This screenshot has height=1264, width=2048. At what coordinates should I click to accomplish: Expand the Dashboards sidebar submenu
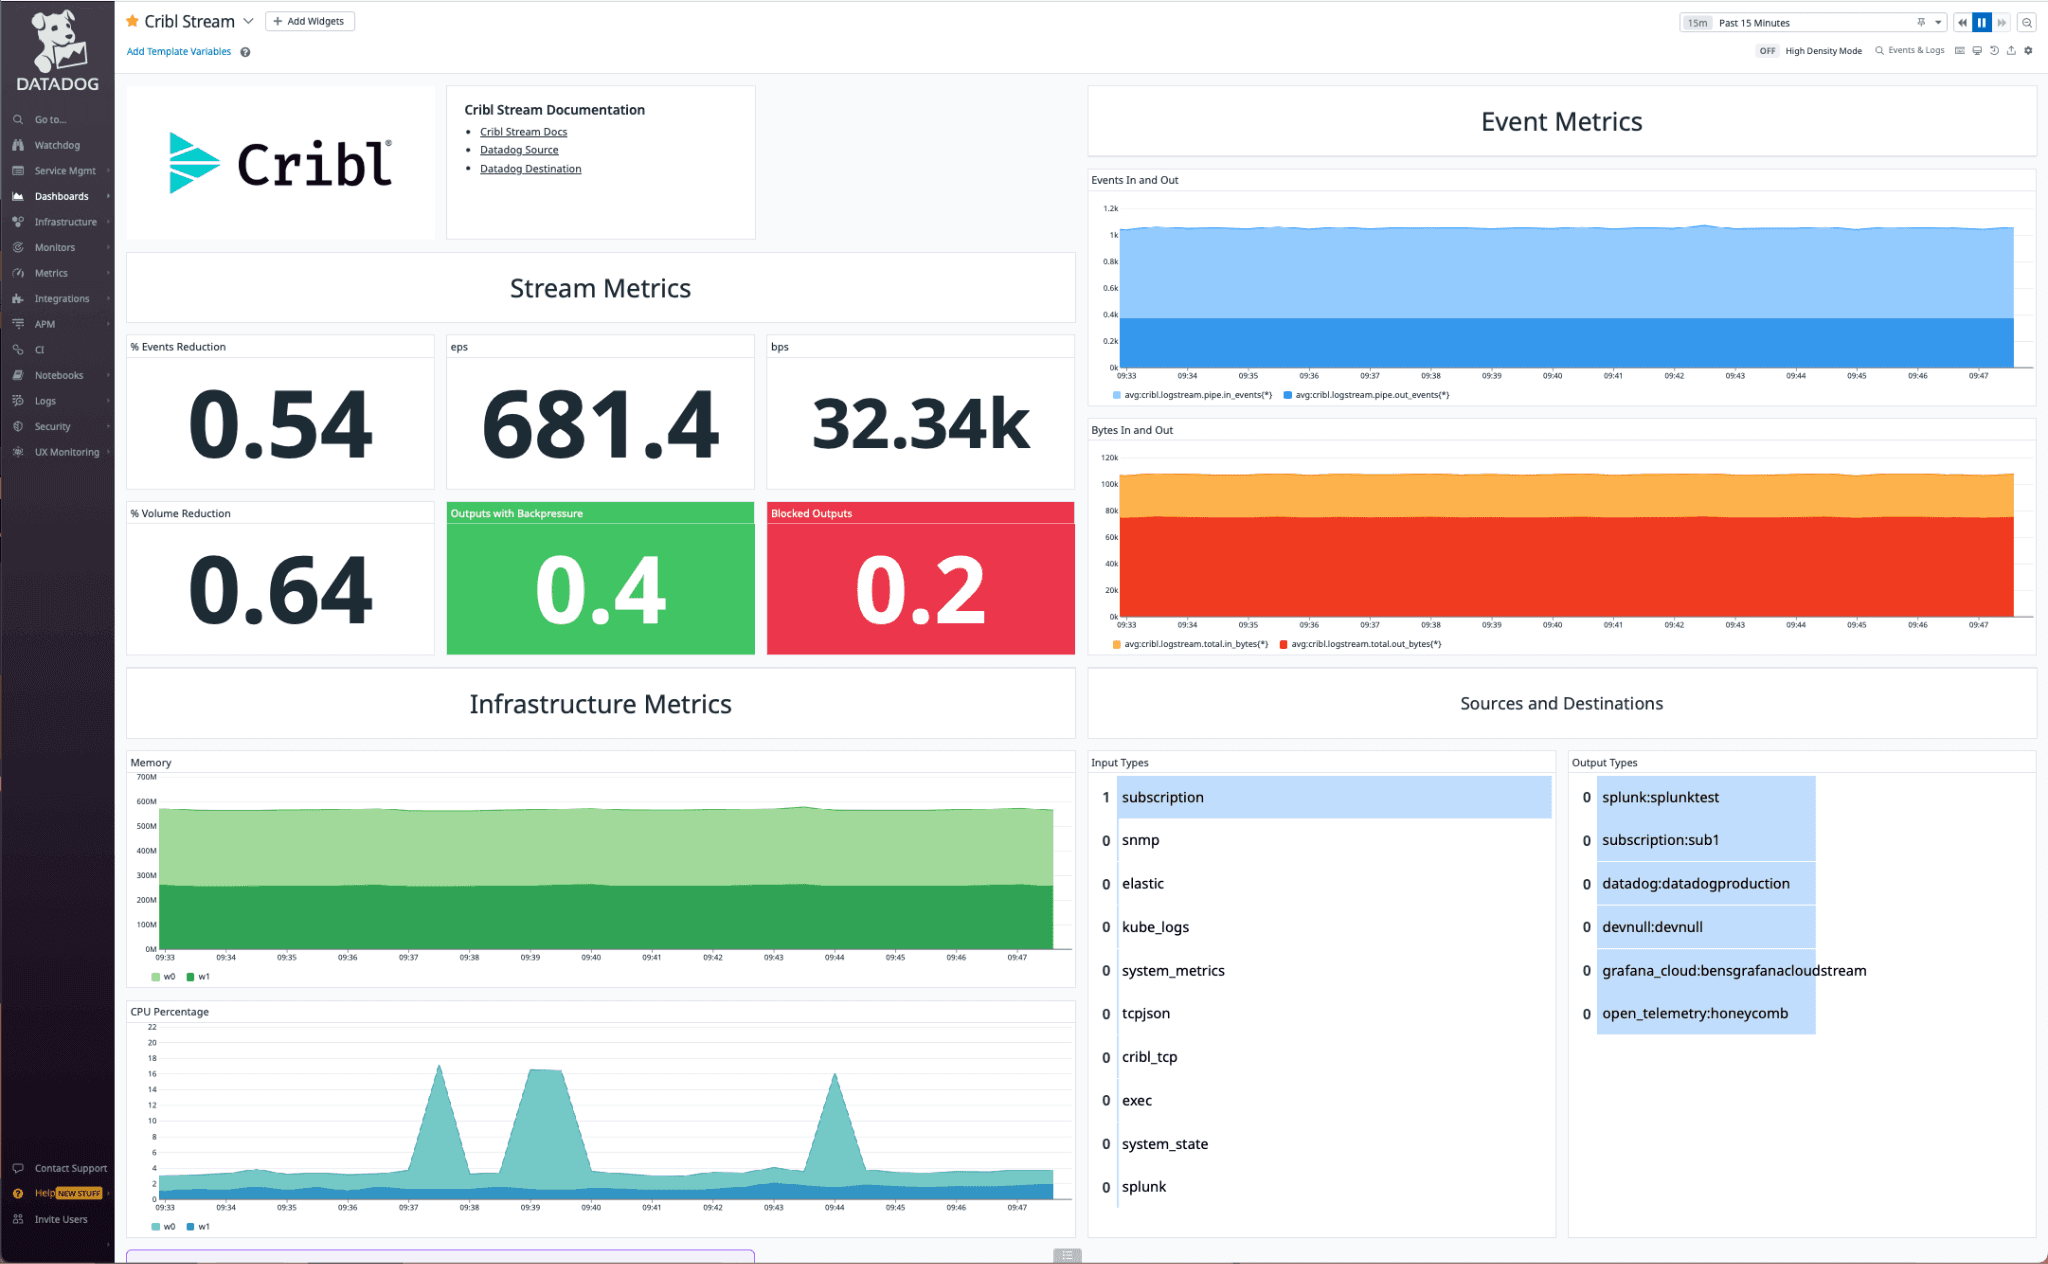[108, 196]
